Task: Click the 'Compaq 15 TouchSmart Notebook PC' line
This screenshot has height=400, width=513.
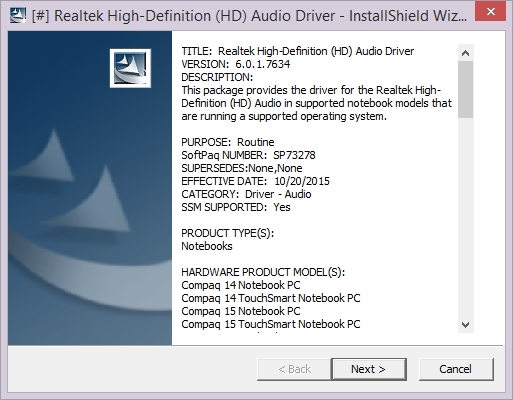Action: point(271,324)
